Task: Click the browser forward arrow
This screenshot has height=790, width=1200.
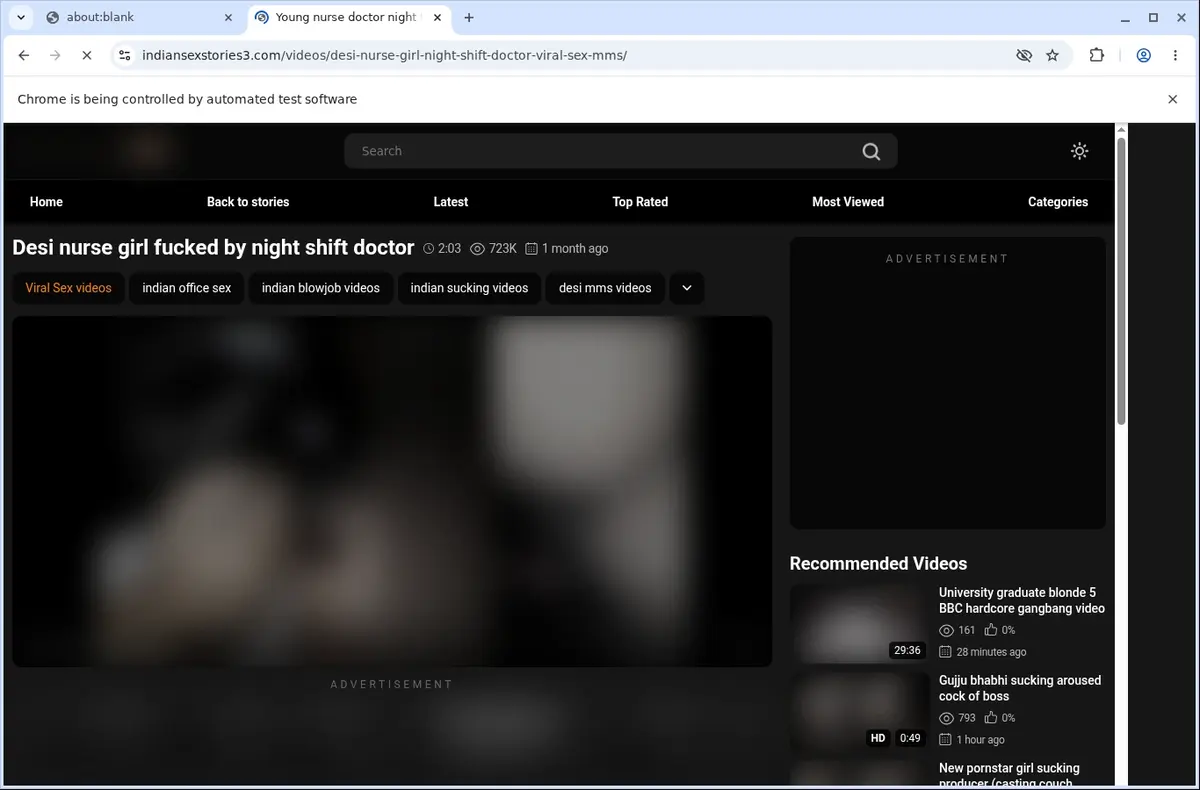Action: click(x=55, y=56)
